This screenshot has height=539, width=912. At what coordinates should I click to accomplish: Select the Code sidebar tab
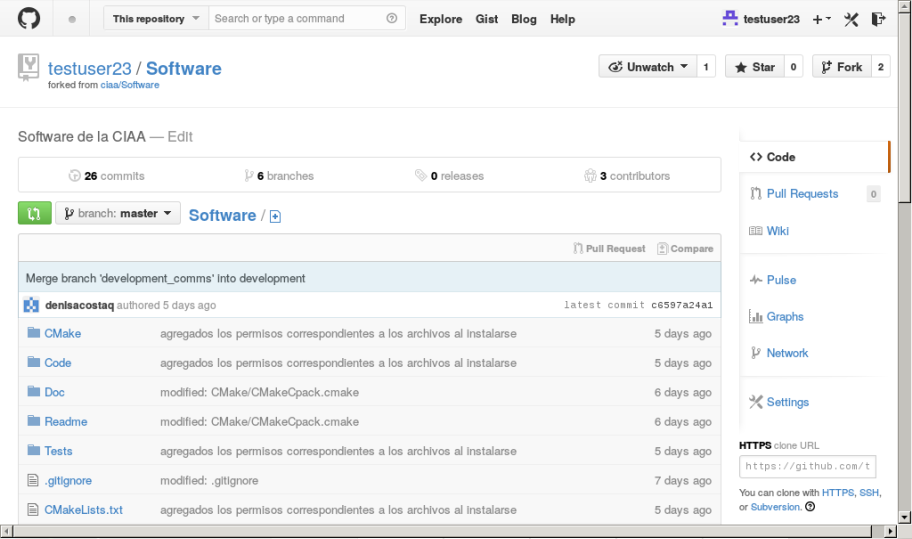point(814,157)
